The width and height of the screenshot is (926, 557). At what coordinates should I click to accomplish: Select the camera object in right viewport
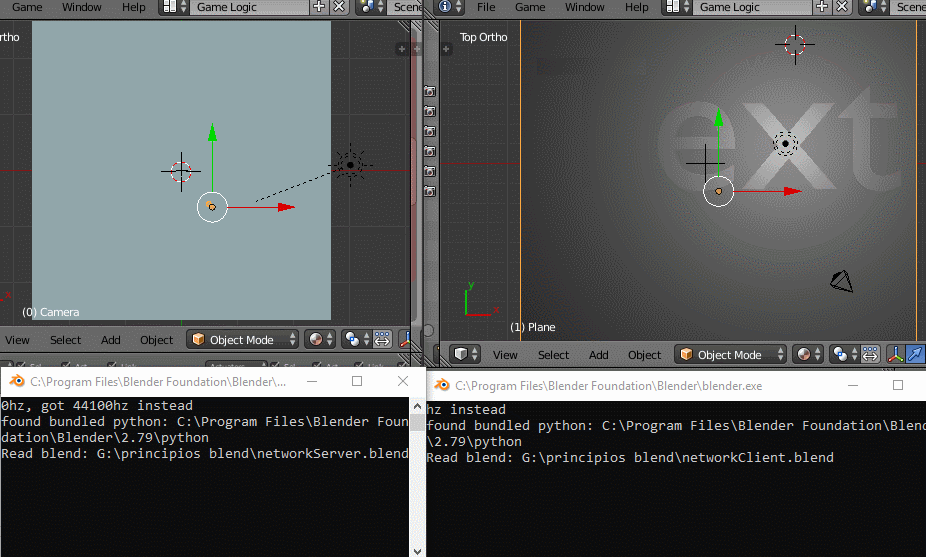coord(842,281)
